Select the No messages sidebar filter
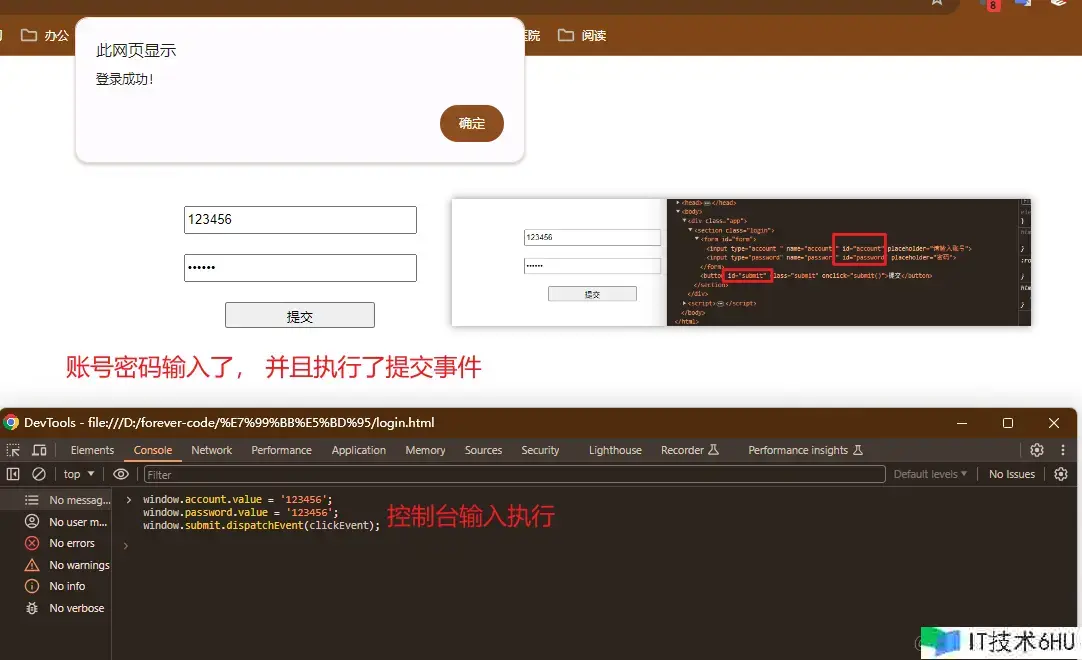 pos(56,500)
